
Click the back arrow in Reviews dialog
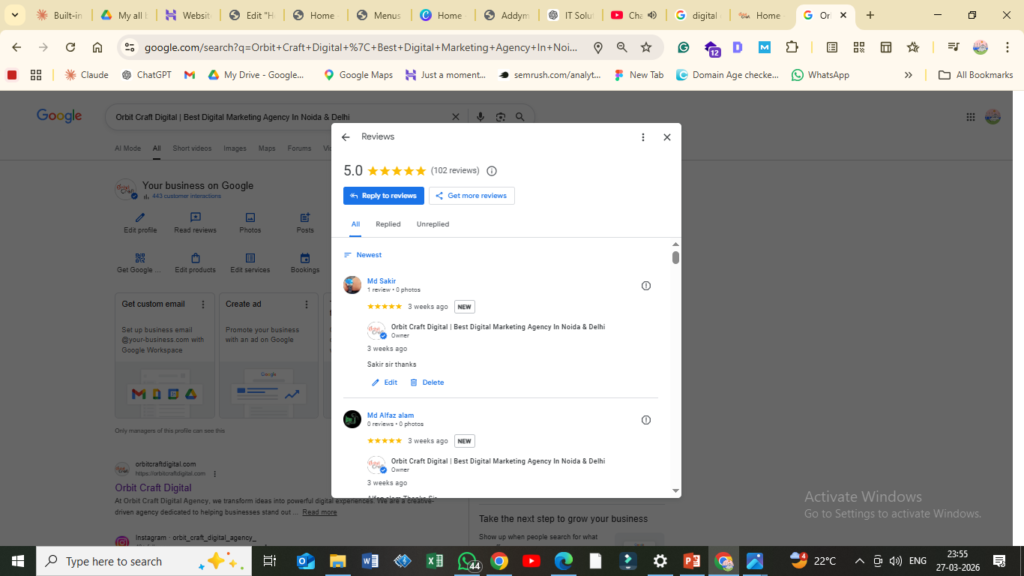coord(346,137)
